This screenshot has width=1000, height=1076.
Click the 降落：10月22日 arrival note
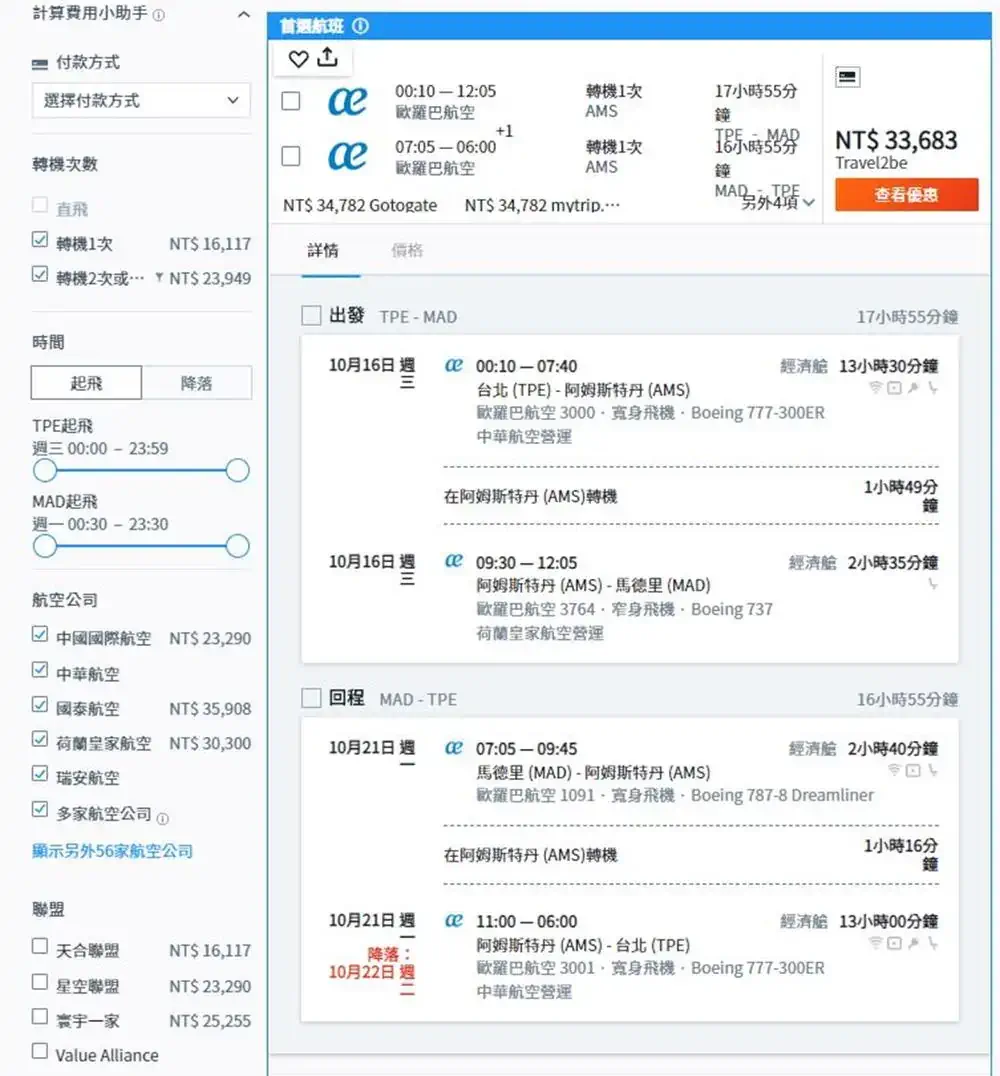point(372,971)
